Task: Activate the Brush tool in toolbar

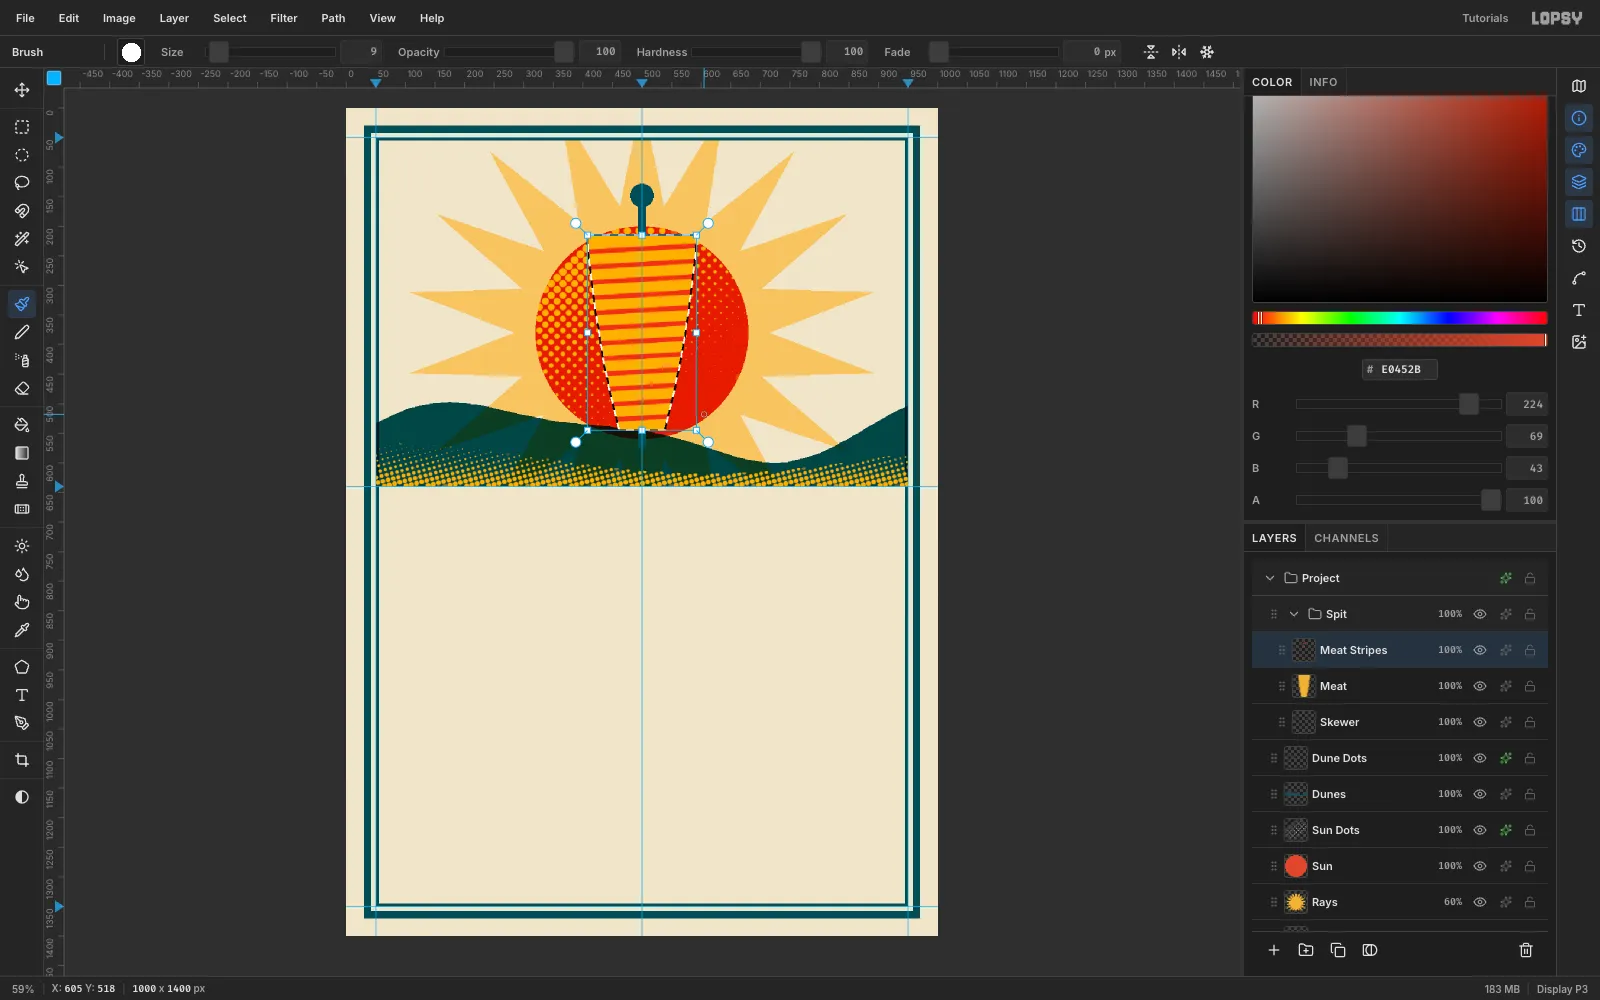Action: point(22,304)
